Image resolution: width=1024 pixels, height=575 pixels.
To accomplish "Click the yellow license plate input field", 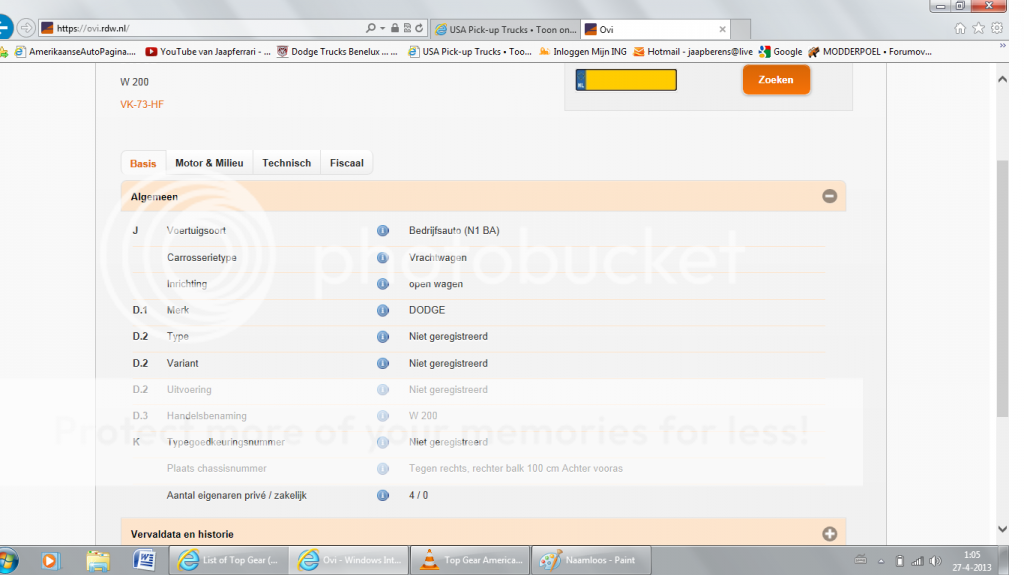I will (x=626, y=80).
